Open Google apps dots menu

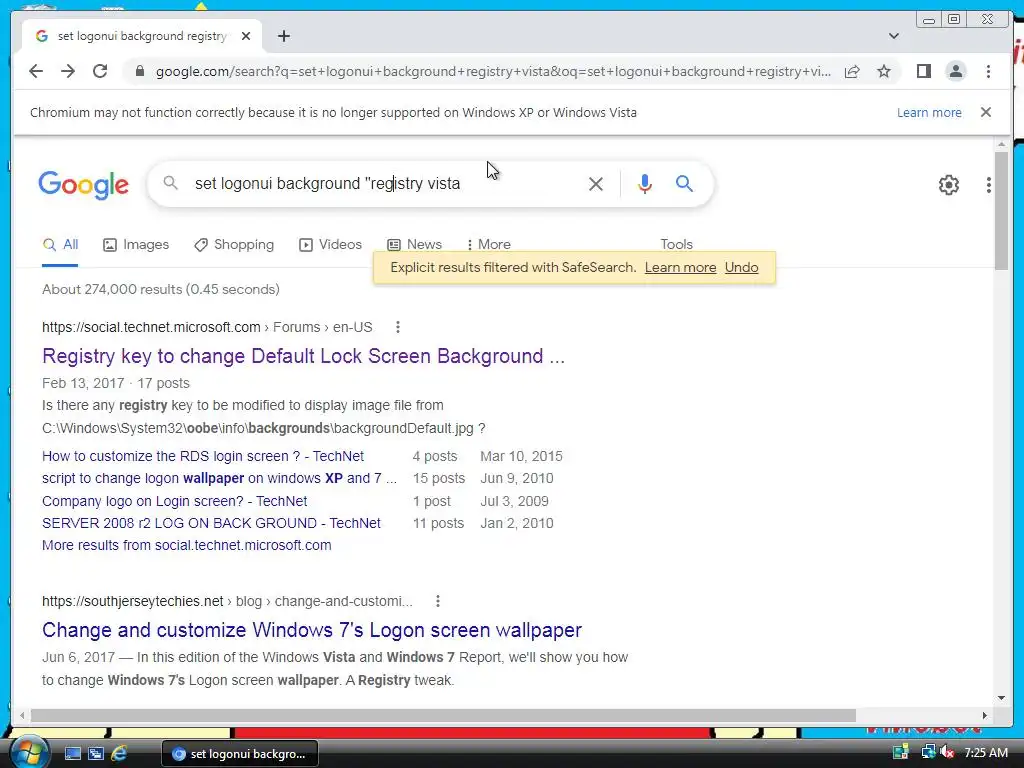point(989,185)
